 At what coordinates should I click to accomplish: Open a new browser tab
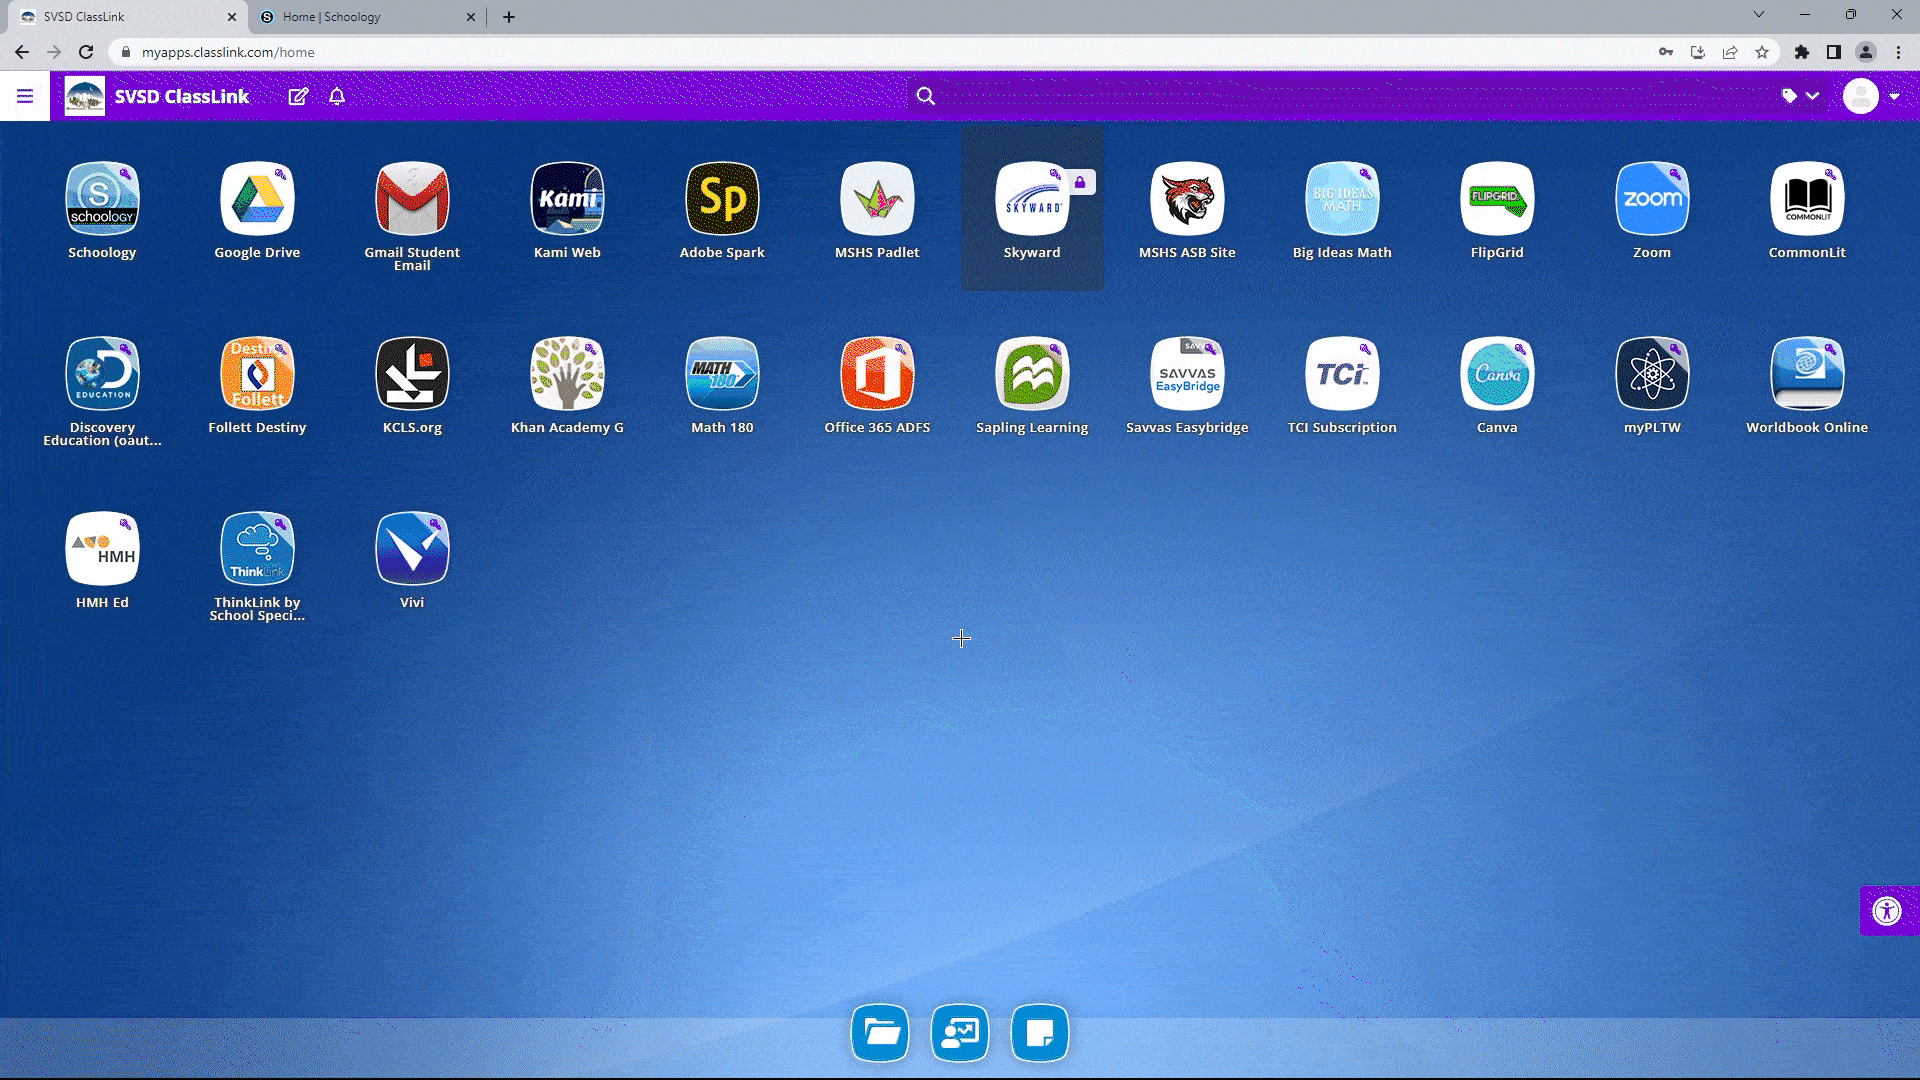pos(509,17)
